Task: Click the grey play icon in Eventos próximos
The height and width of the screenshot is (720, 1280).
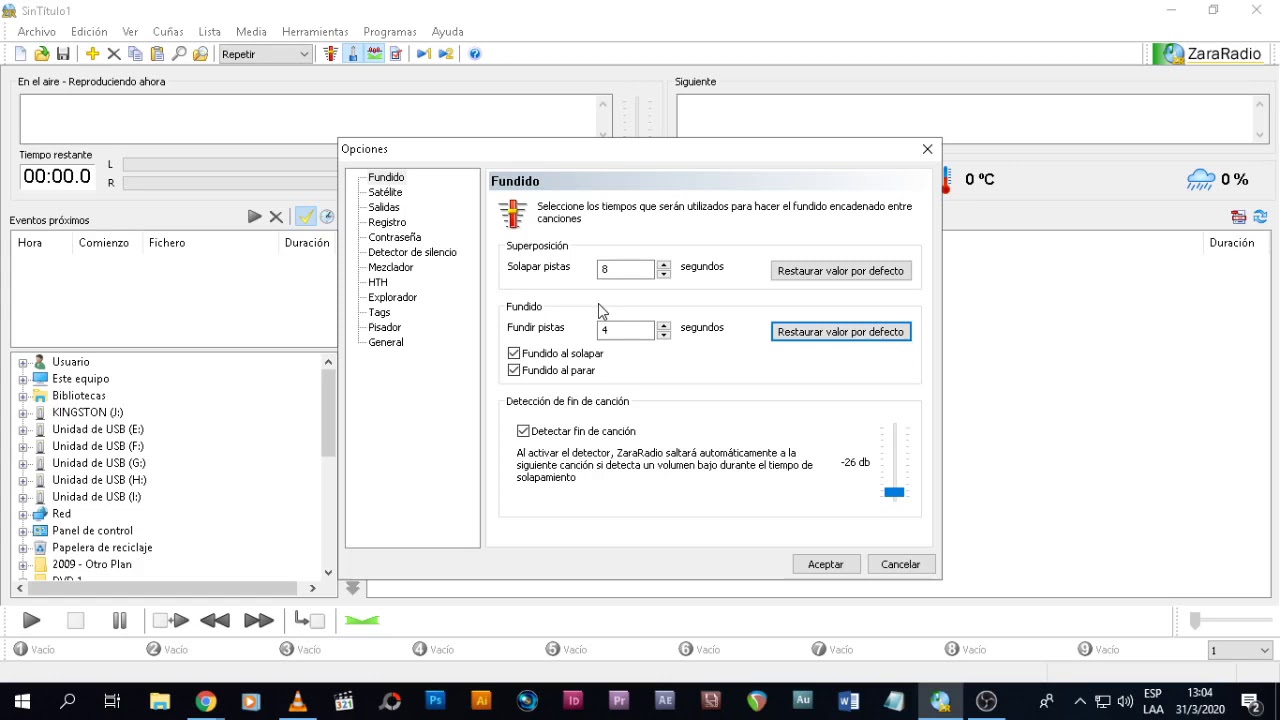Action: [x=254, y=217]
